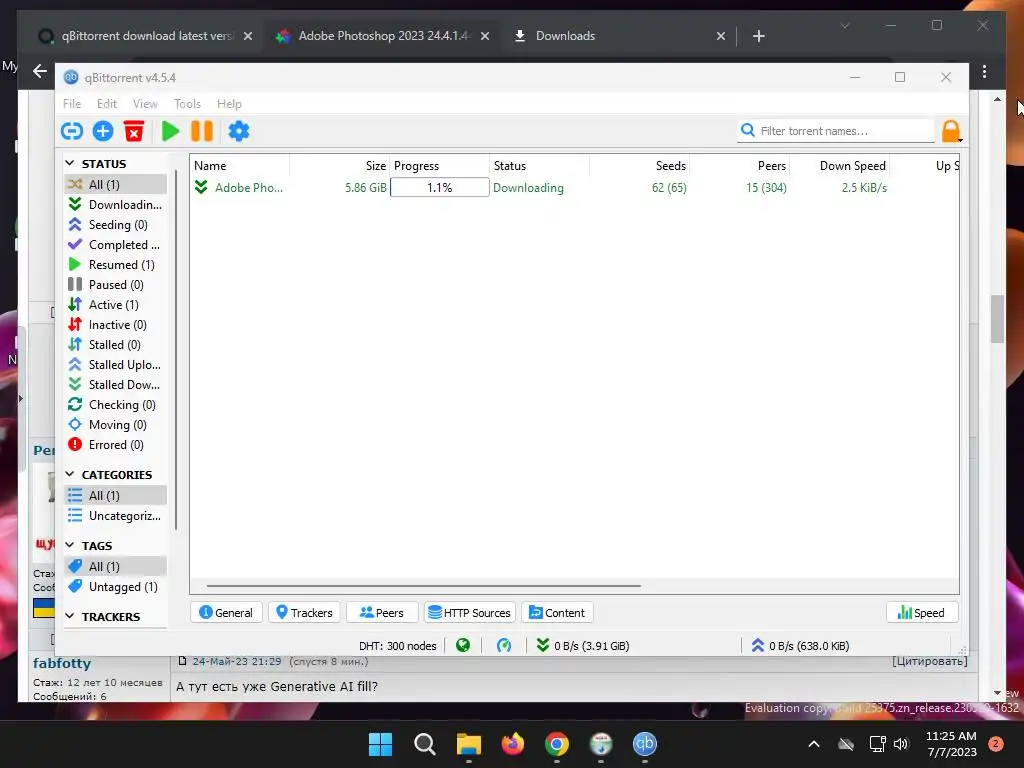Select the Untagged (1) tag filter

116,586
